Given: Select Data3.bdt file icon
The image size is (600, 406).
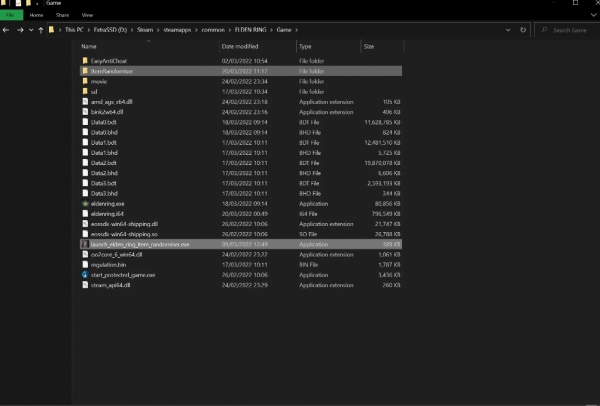Looking at the screenshot, I should (x=85, y=183).
